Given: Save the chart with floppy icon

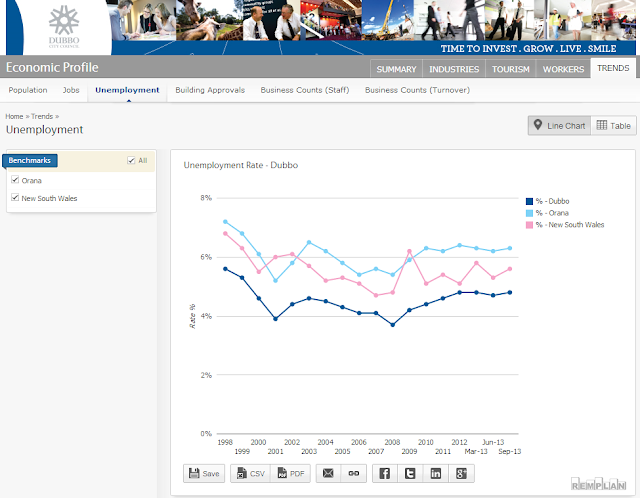Looking at the screenshot, I should coord(204,474).
